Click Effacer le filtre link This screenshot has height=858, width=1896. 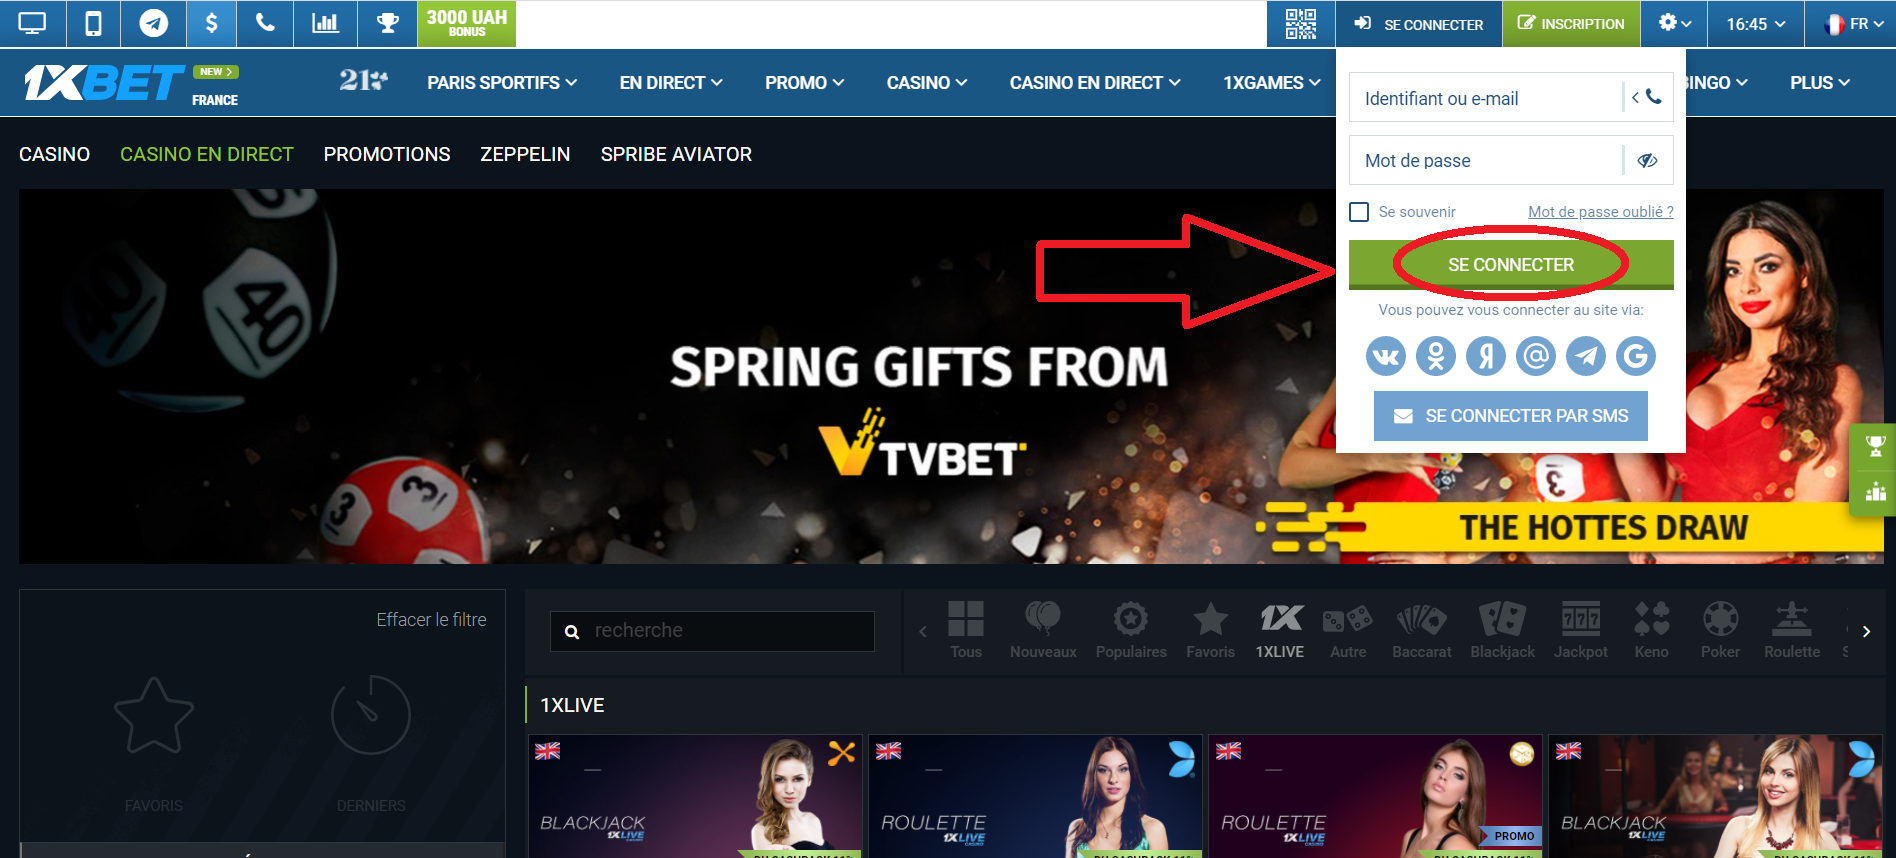[x=431, y=620]
